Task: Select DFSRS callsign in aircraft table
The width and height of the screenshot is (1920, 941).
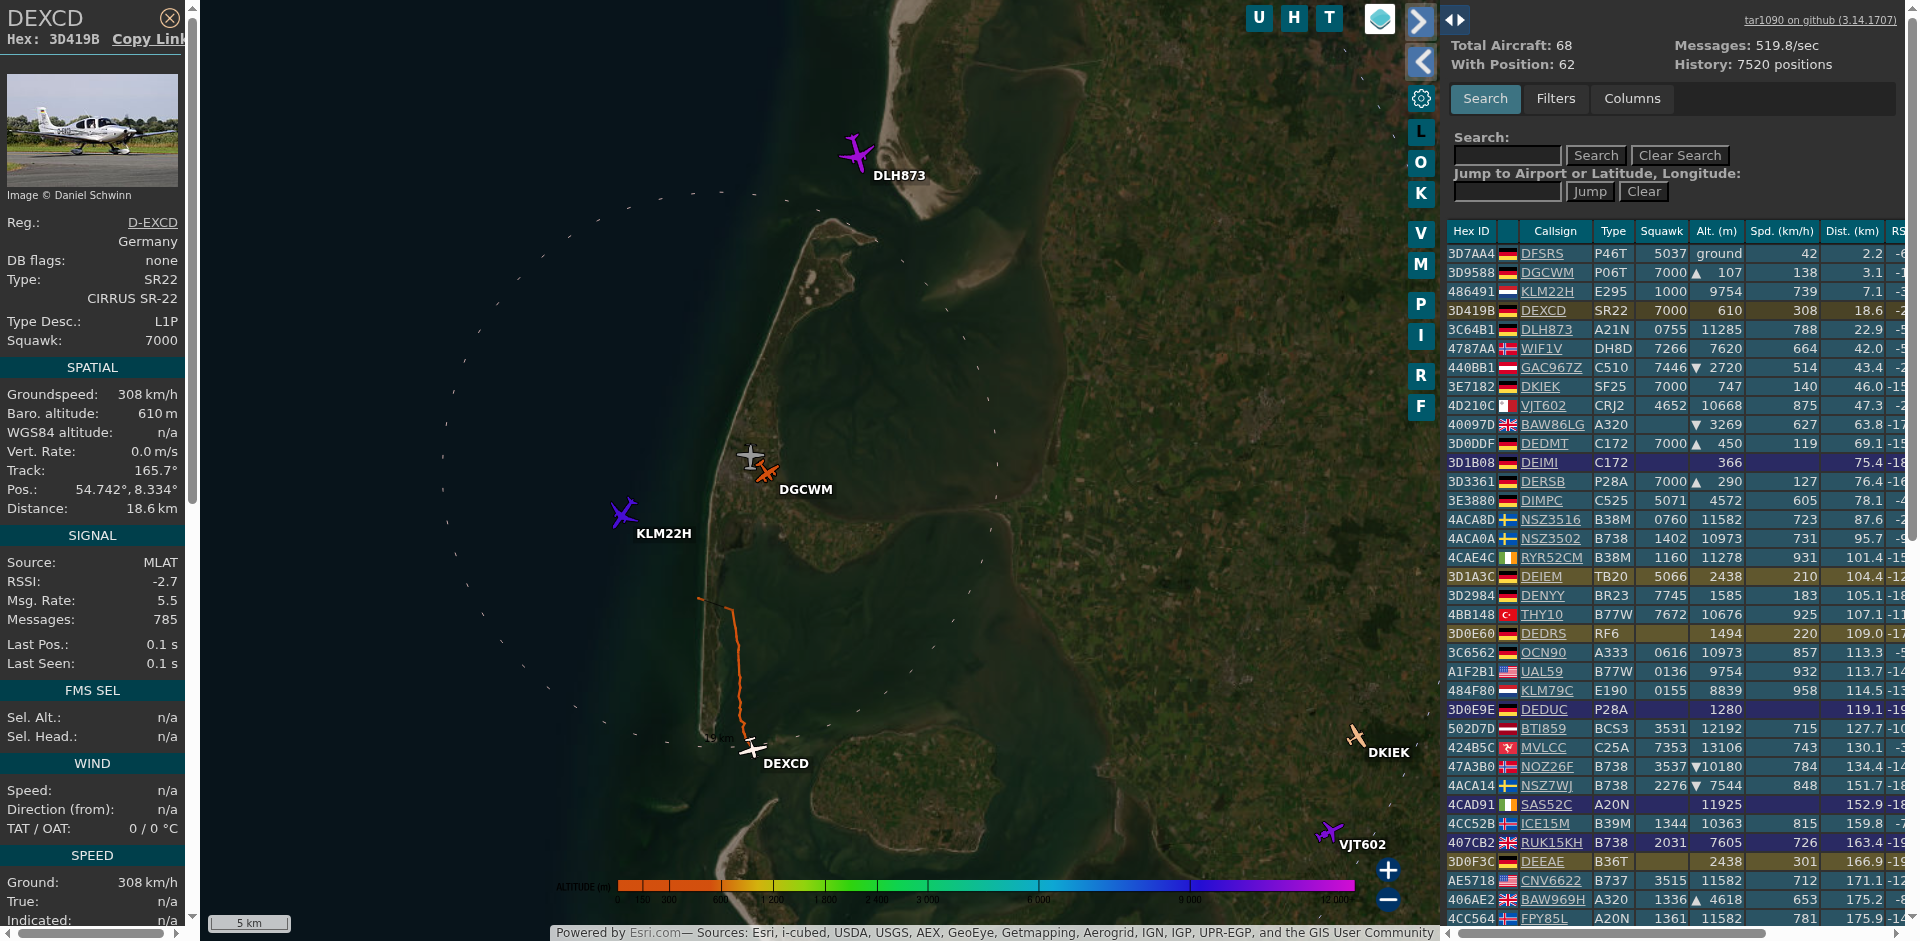Action: (x=1542, y=254)
